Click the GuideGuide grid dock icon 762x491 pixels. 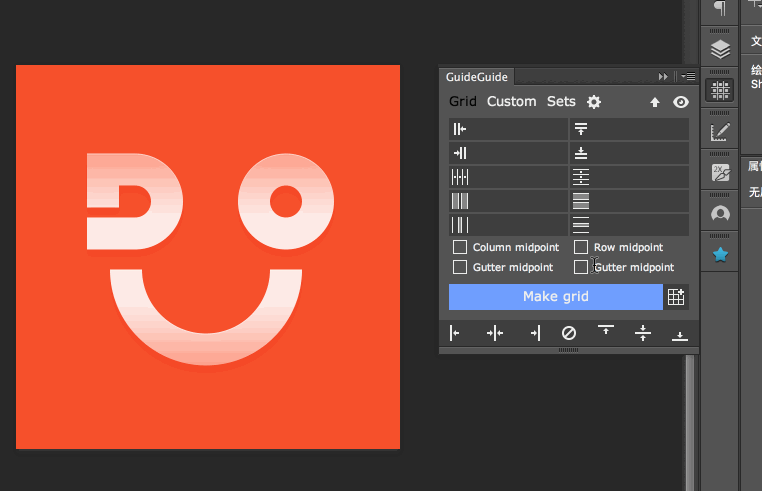(x=720, y=90)
